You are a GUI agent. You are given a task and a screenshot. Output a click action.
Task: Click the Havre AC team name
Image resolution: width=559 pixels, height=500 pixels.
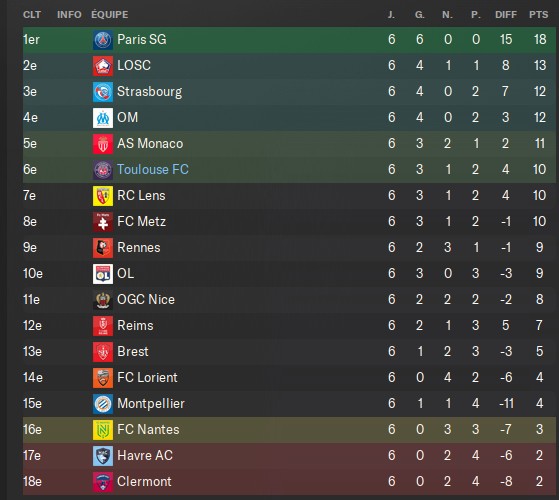coord(145,455)
